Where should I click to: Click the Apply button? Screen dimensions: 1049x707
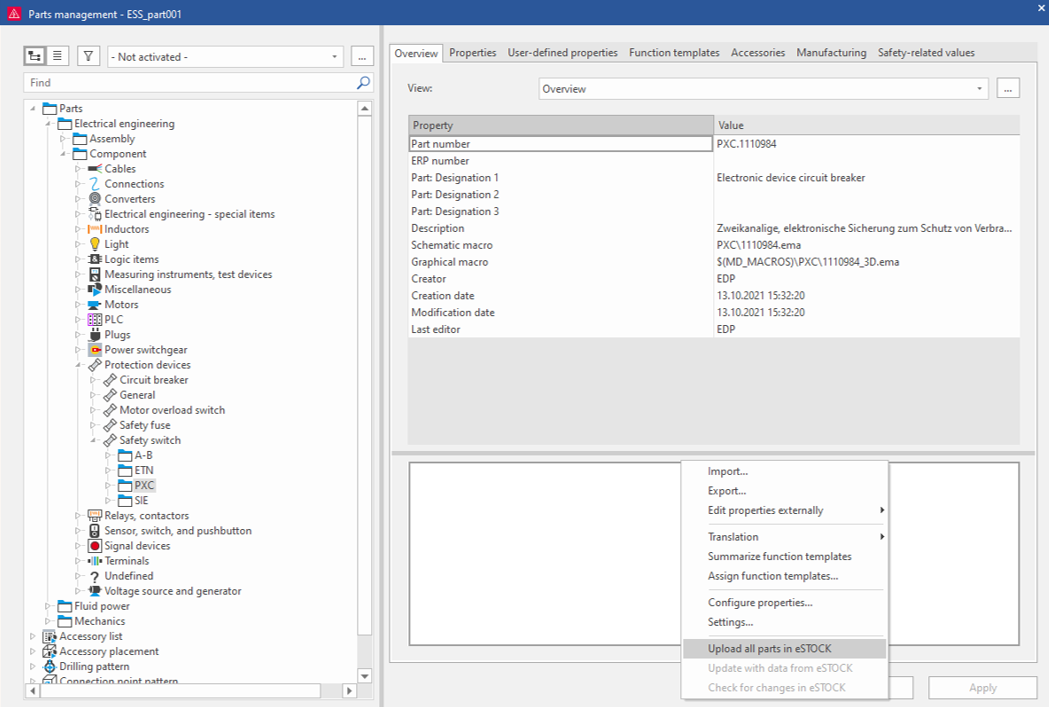(983, 687)
